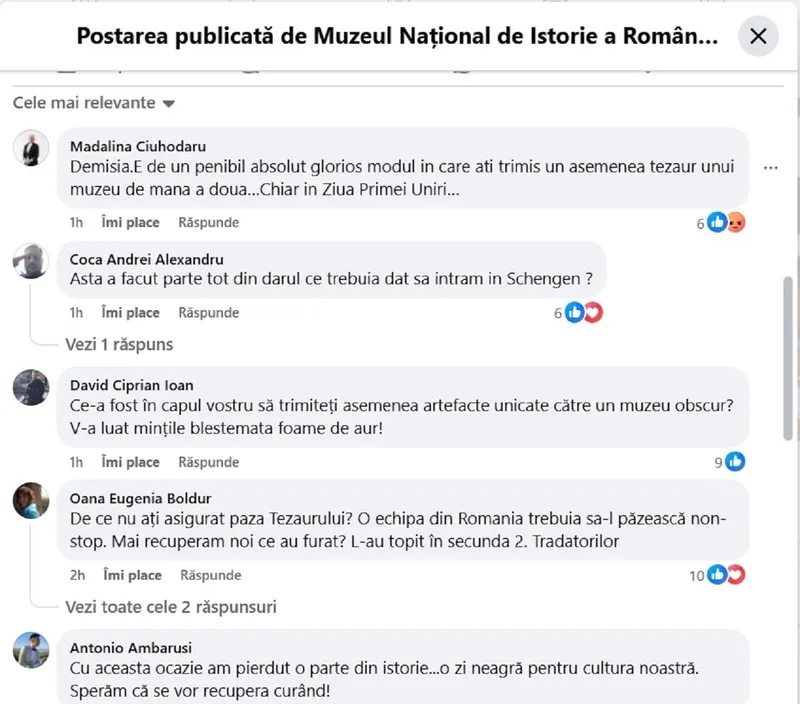Expand 'Vezi toate cele 2 răspunsuri'
The height and width of the screenshot is (704, 800).
tap(171, 607)
